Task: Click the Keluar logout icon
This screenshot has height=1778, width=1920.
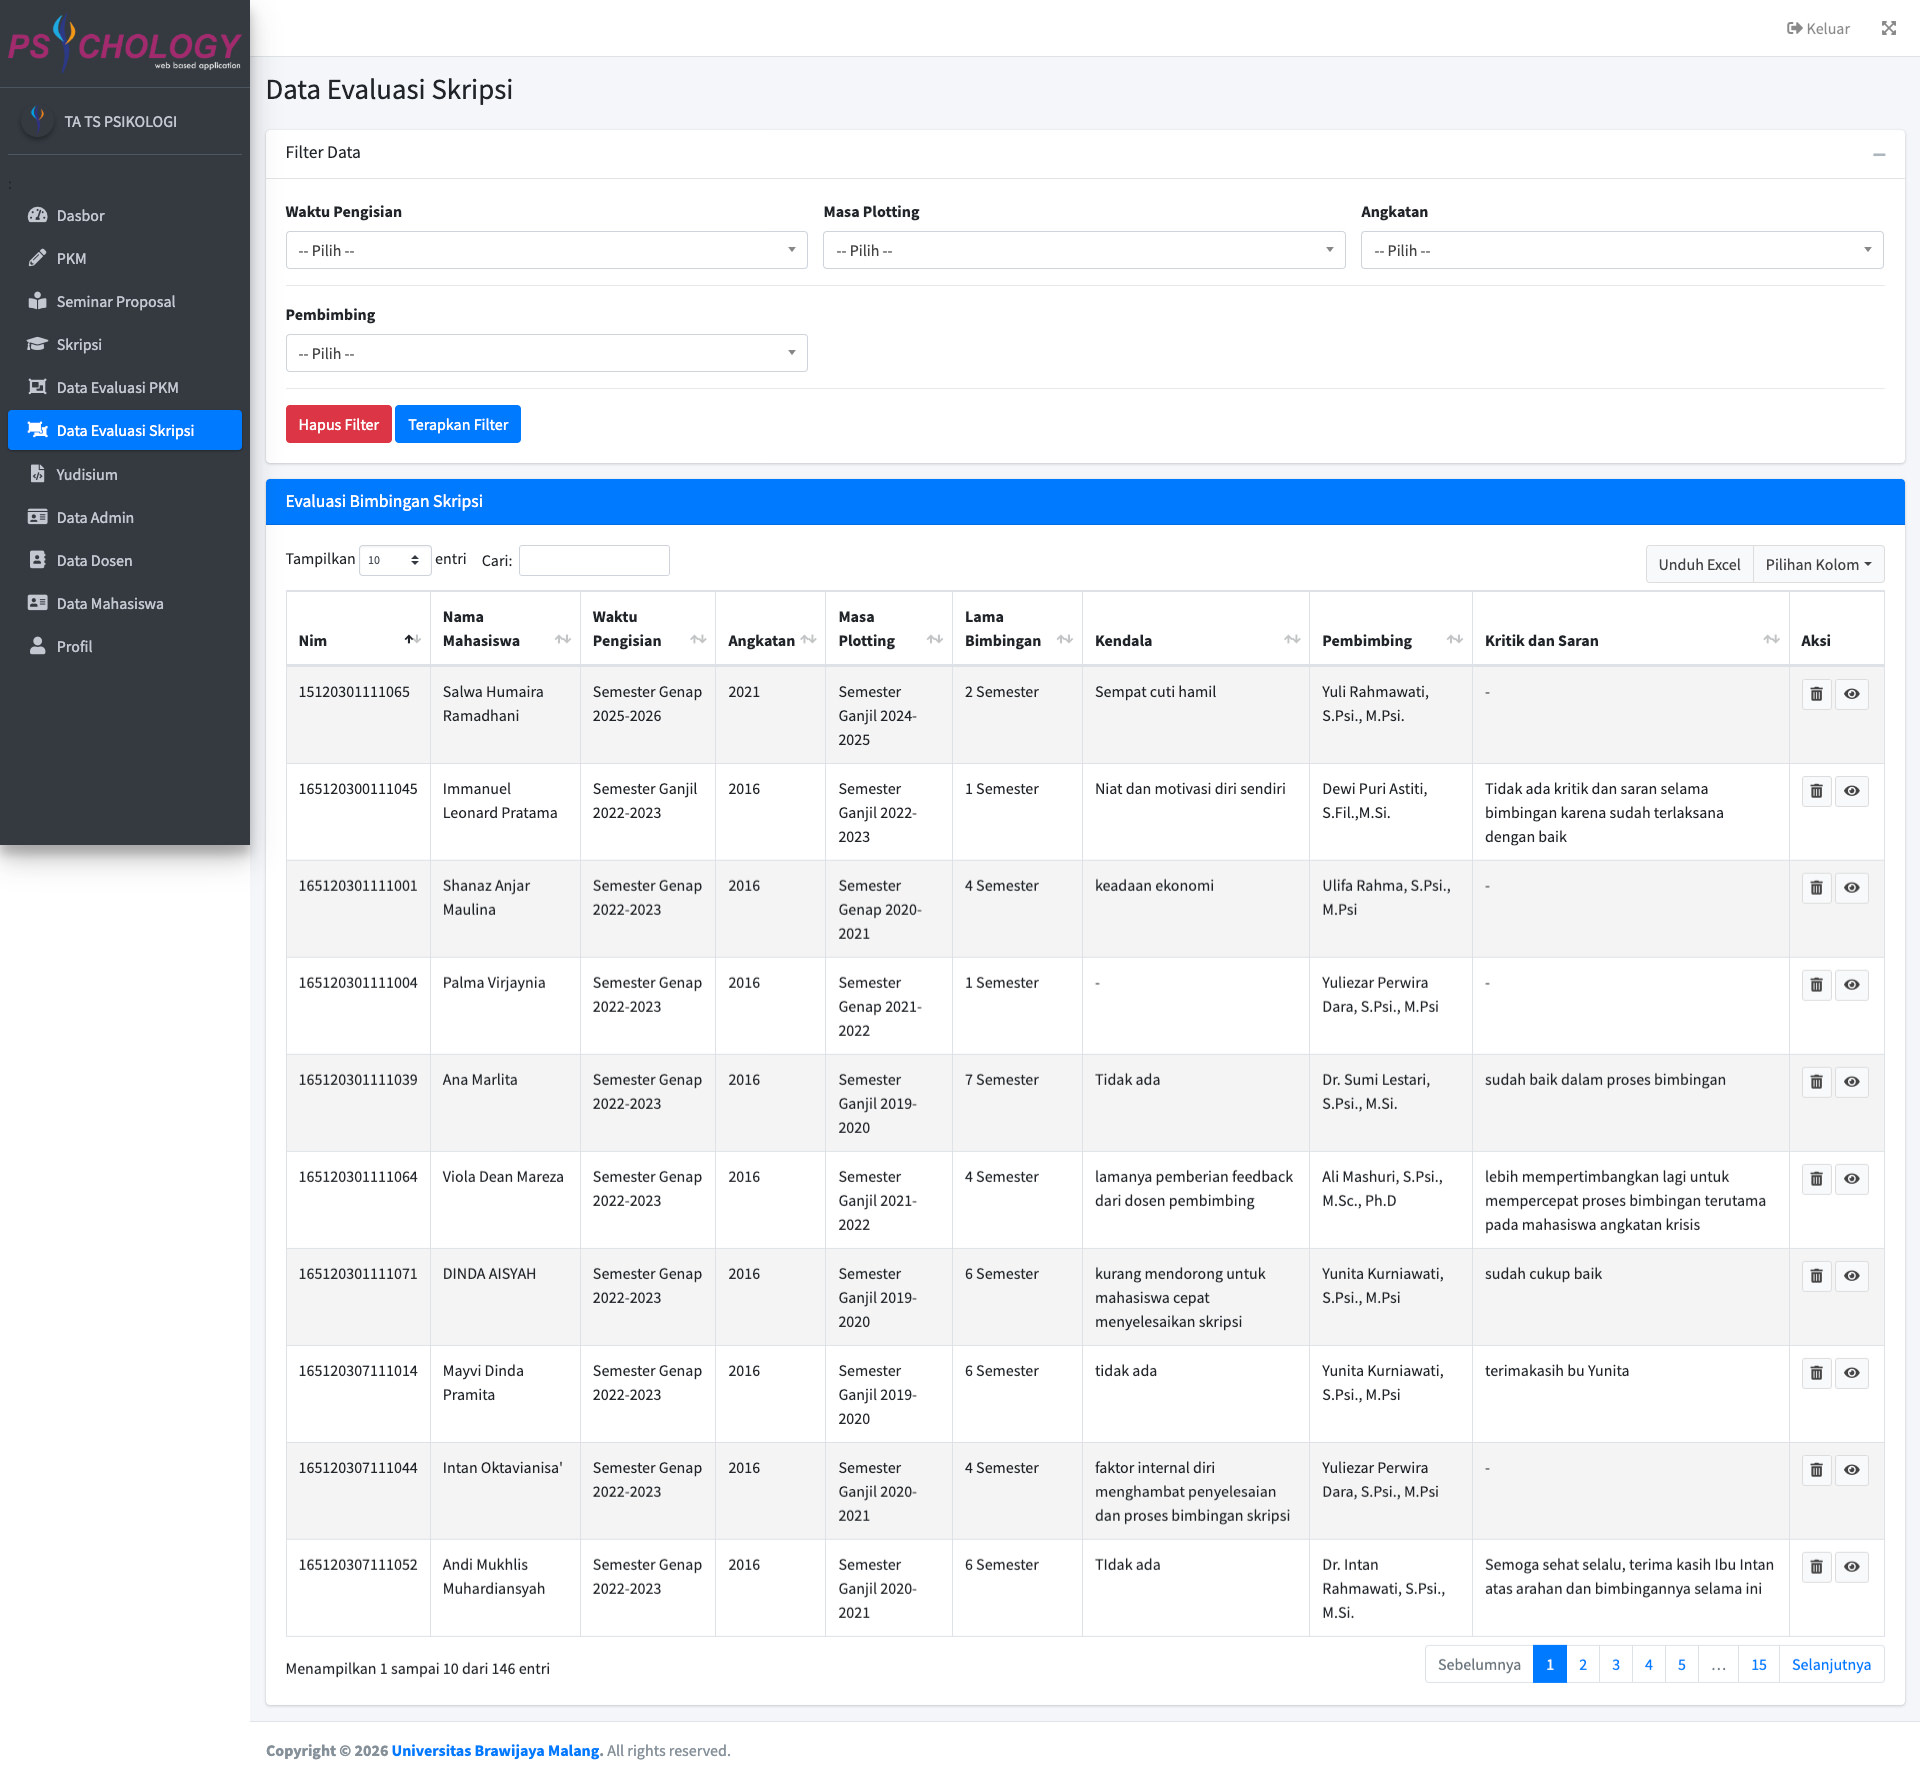Action: [1795, 28]
